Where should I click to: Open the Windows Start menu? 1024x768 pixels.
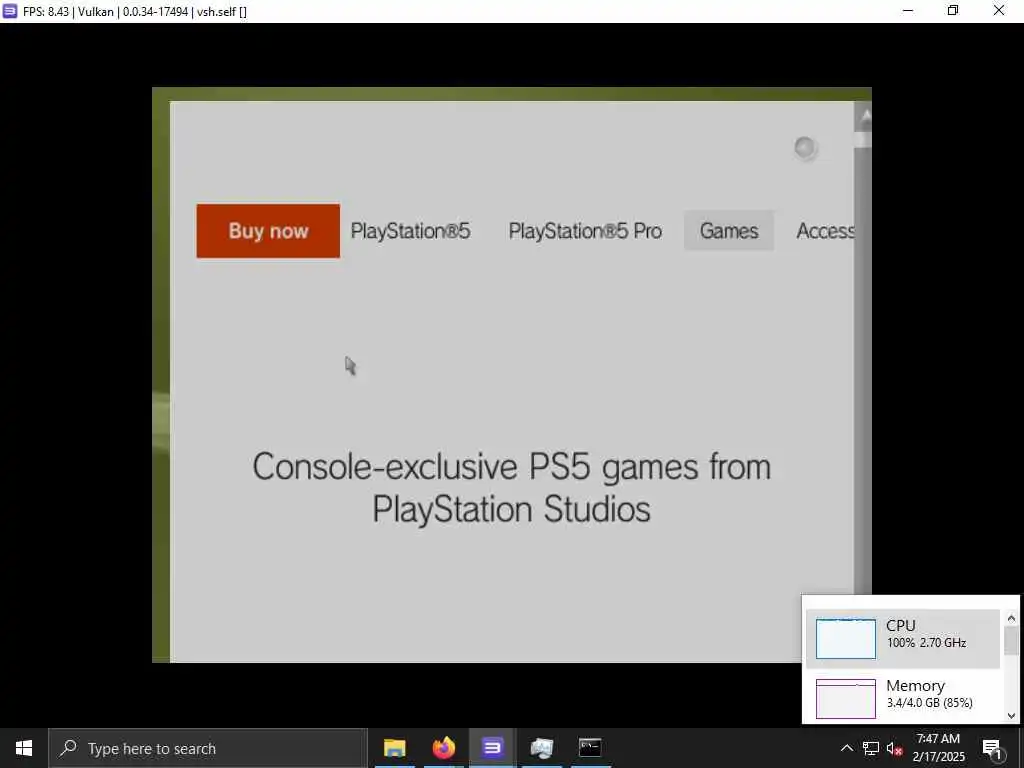[24, 748]
